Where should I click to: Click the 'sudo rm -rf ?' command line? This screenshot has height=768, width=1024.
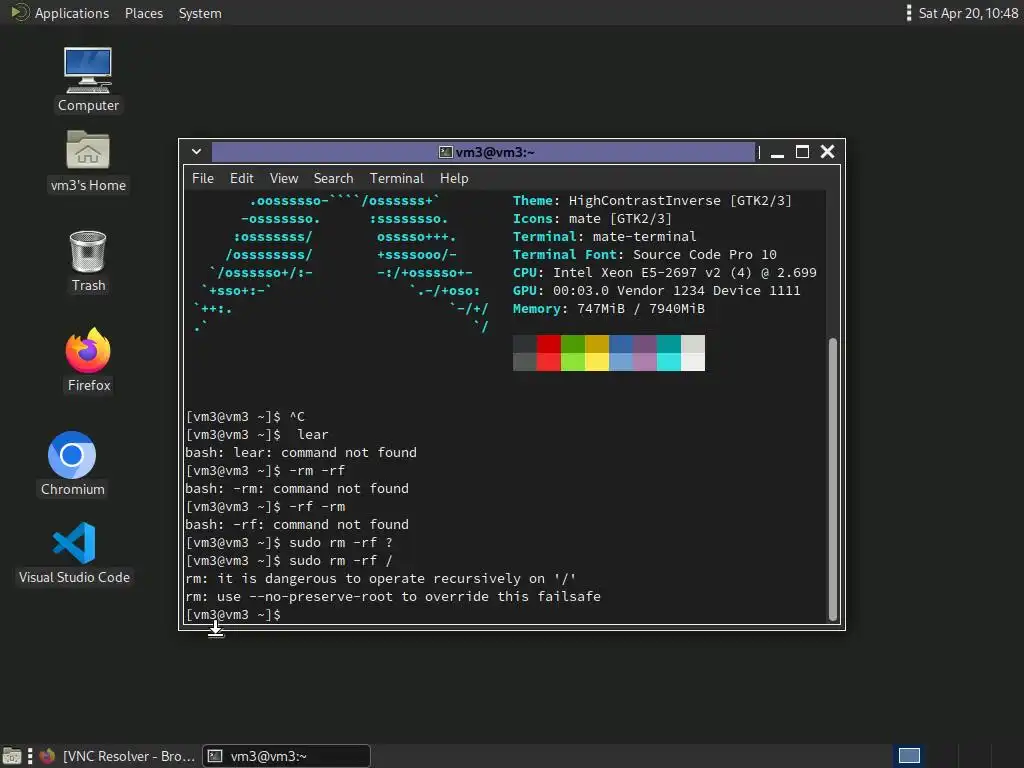(289, 543)
